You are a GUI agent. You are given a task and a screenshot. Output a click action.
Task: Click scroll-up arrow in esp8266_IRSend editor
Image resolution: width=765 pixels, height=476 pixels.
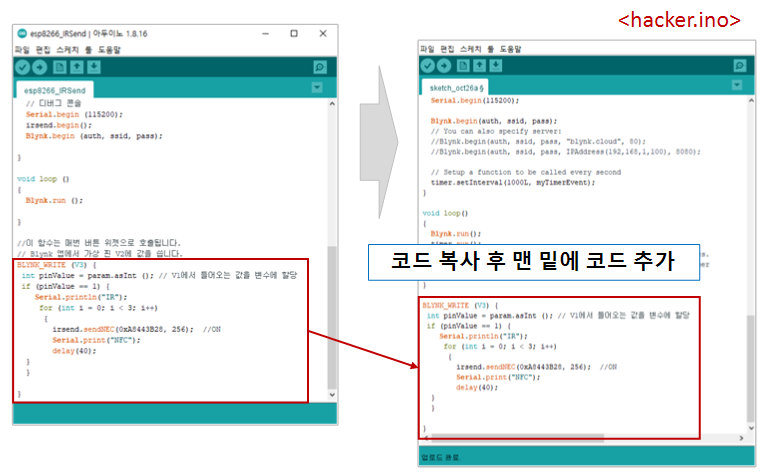[332, 104]
